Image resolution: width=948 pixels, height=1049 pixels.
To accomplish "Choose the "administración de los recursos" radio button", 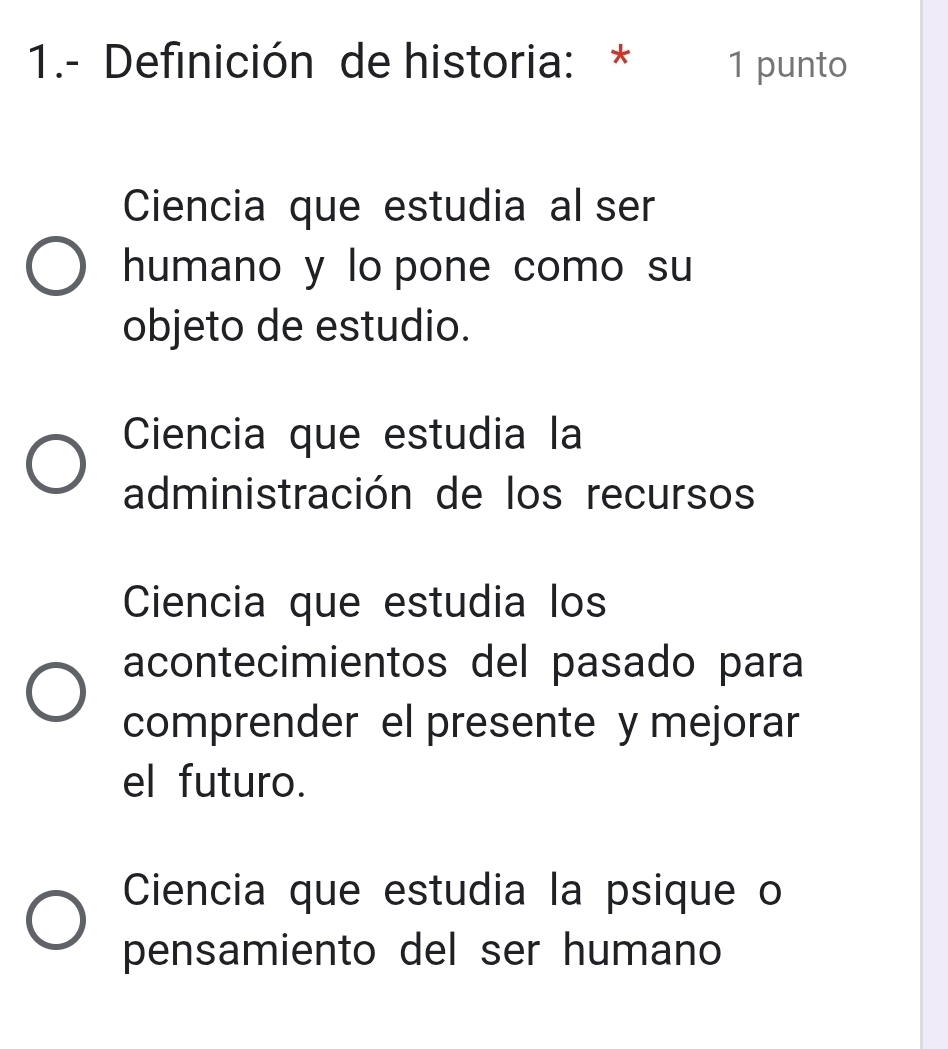I will tap(54, 465).
